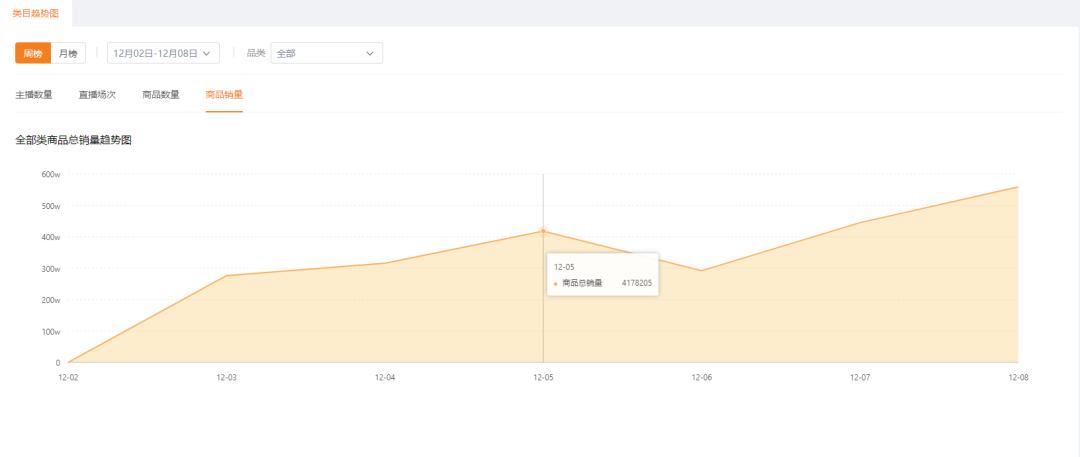
Task: Open the 12月02日-12月08日 date range dropdown
Action: [163, 53]
